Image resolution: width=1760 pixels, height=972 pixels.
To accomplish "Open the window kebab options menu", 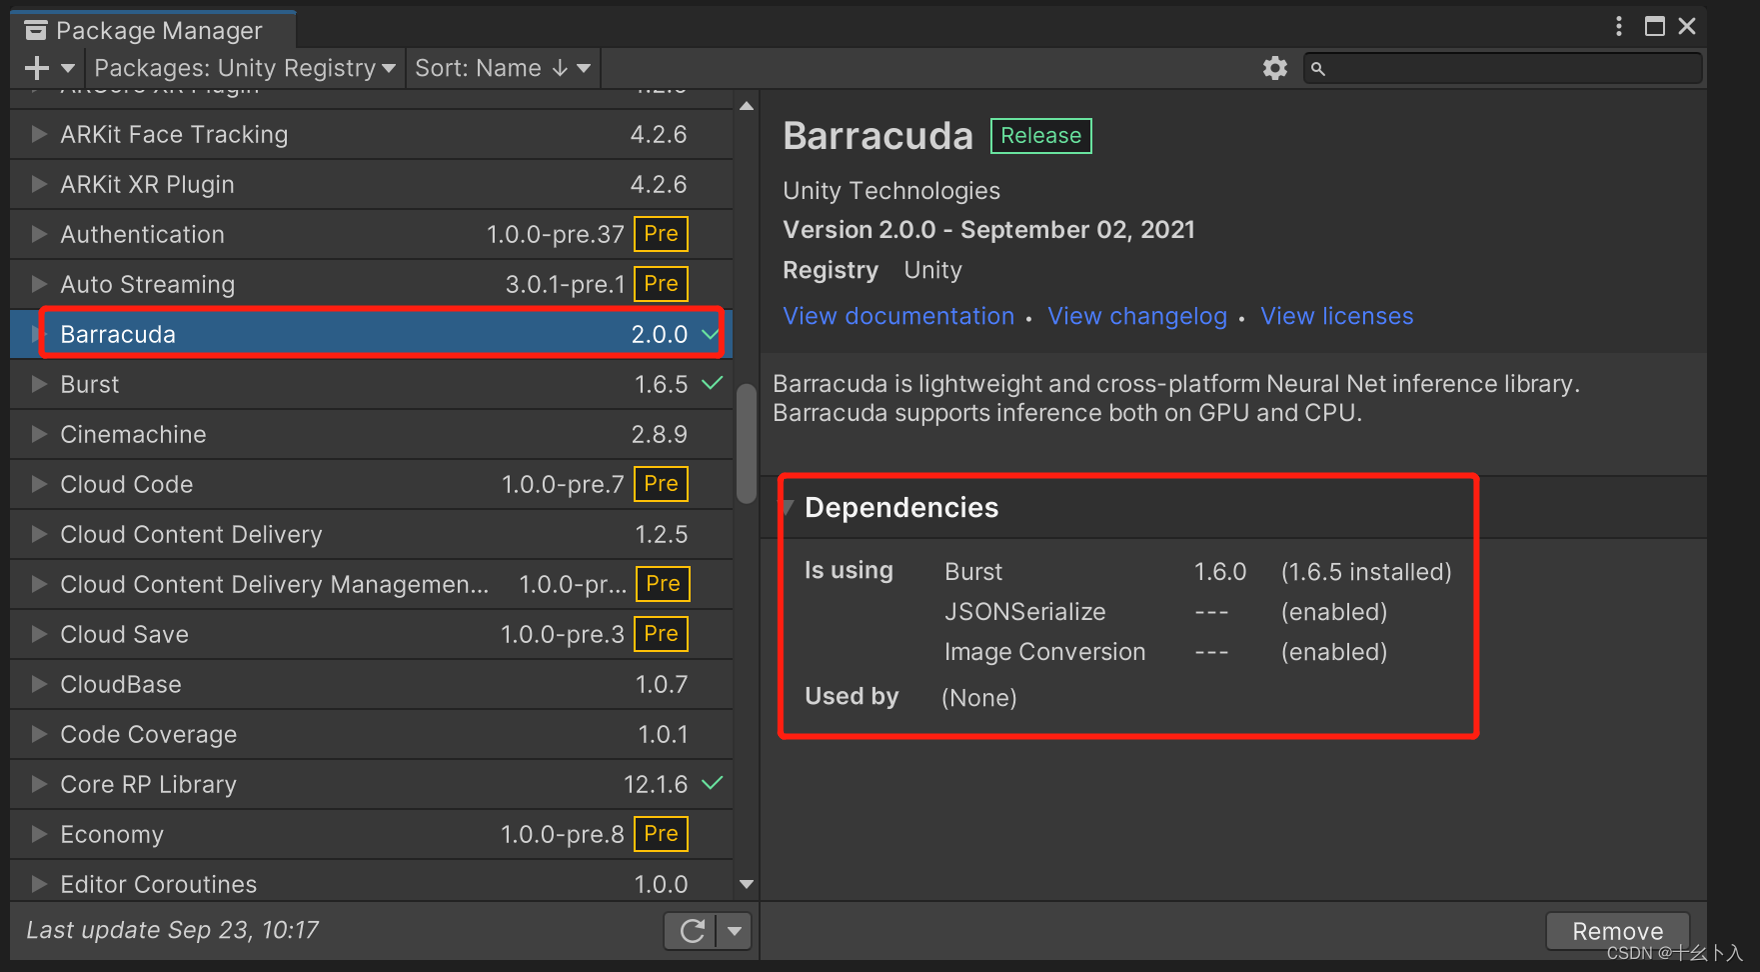I will click(x=1619, y=26).
